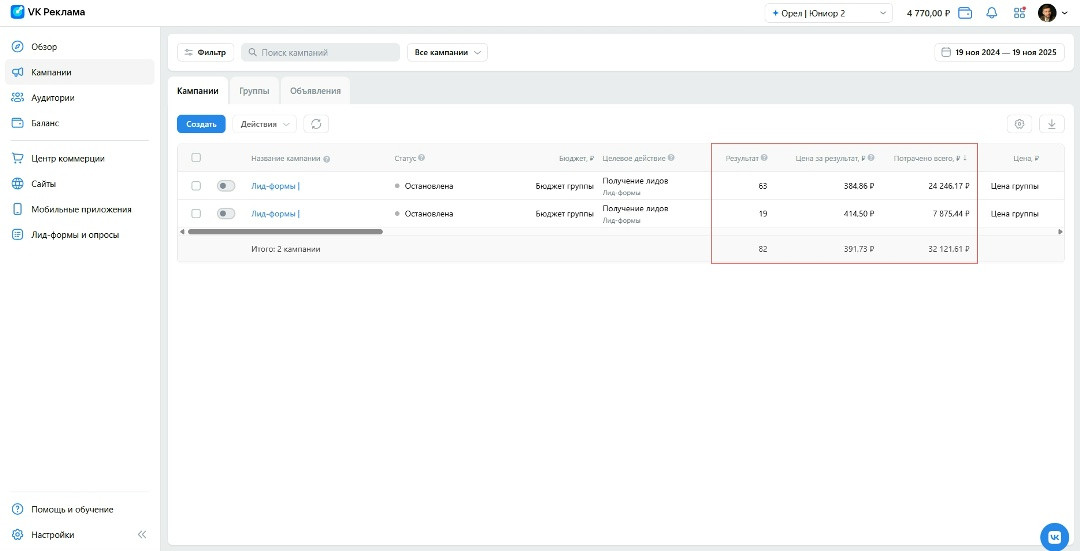This screenshot has width=1080, height=551.
Task: Show help for Целевое действие column
Action: pos(671,158)
